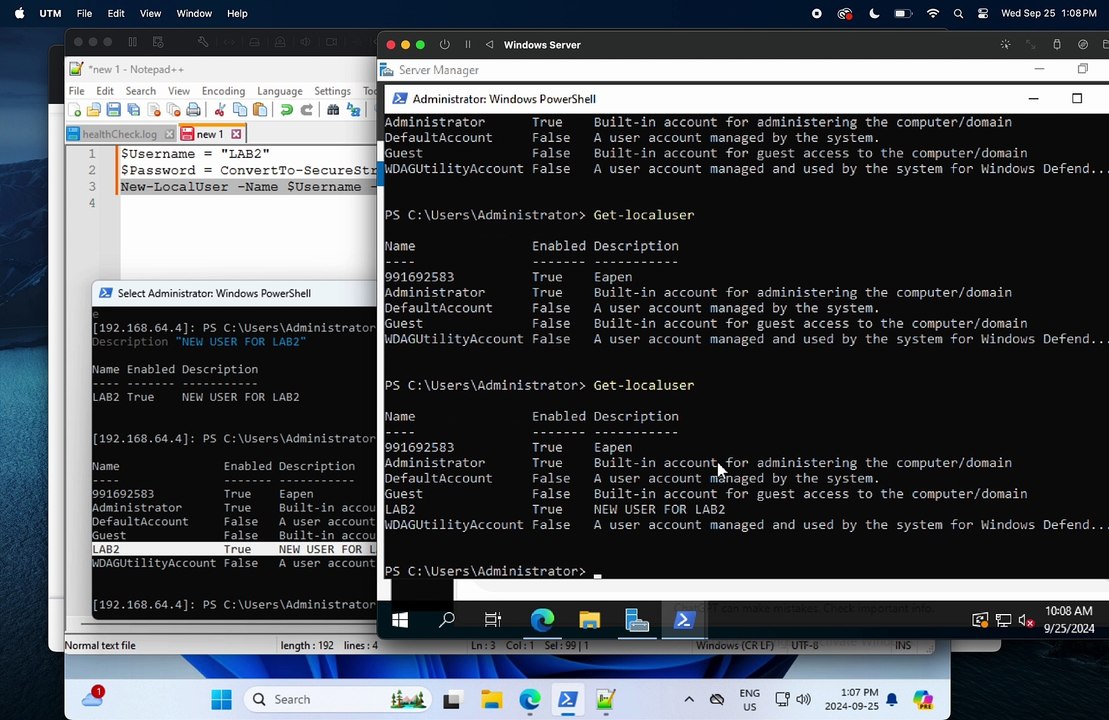
Task: Close the new 1 tab with its red X
Action: click(236, 134)
